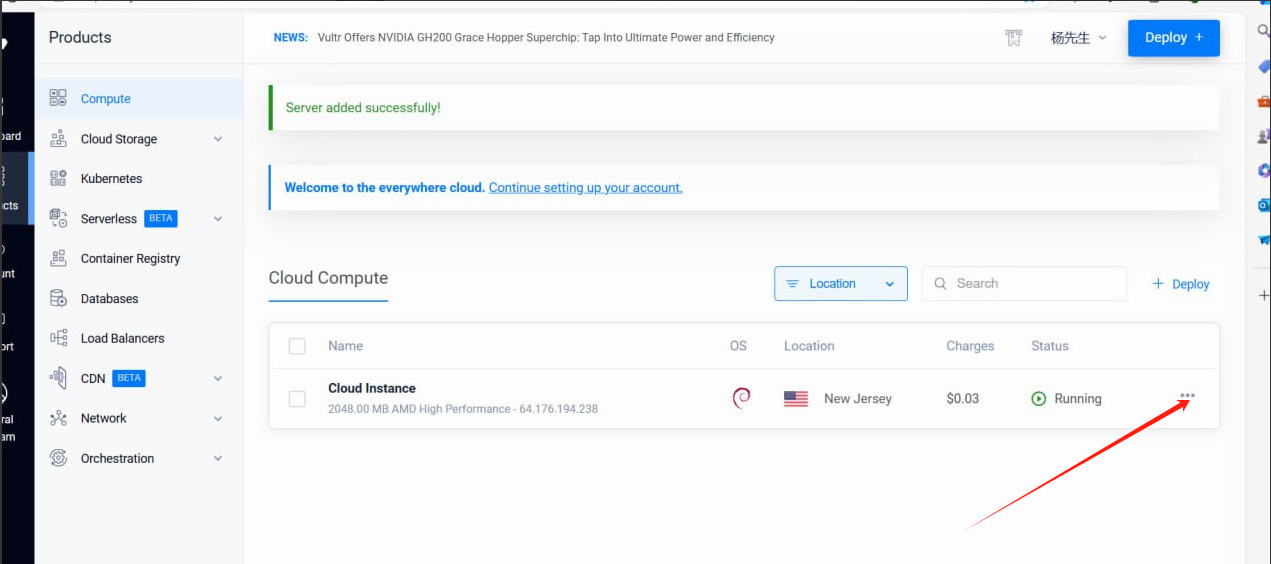Toggle the select-all checkbox in table header
This screenshot has height=564, width=1271.
click(x=297, y=346)
